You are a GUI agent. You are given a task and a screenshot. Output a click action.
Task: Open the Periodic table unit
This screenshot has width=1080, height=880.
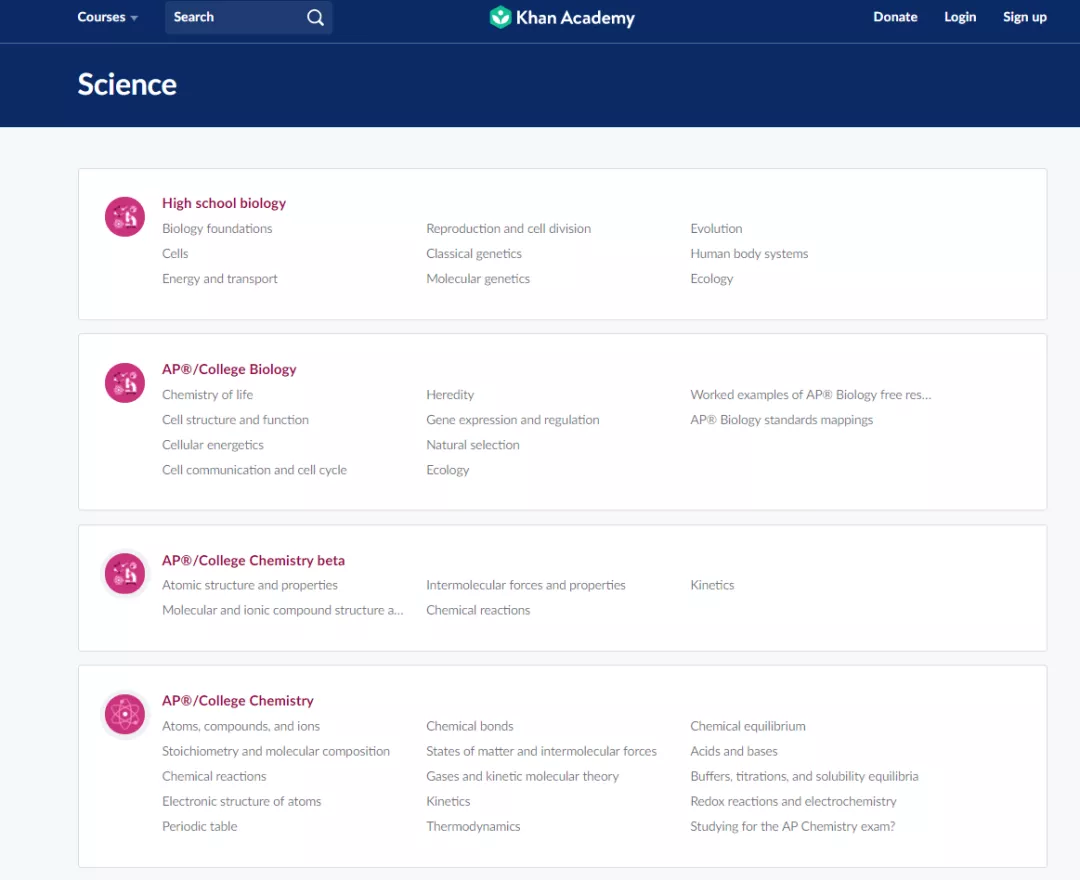click(200, 827)
